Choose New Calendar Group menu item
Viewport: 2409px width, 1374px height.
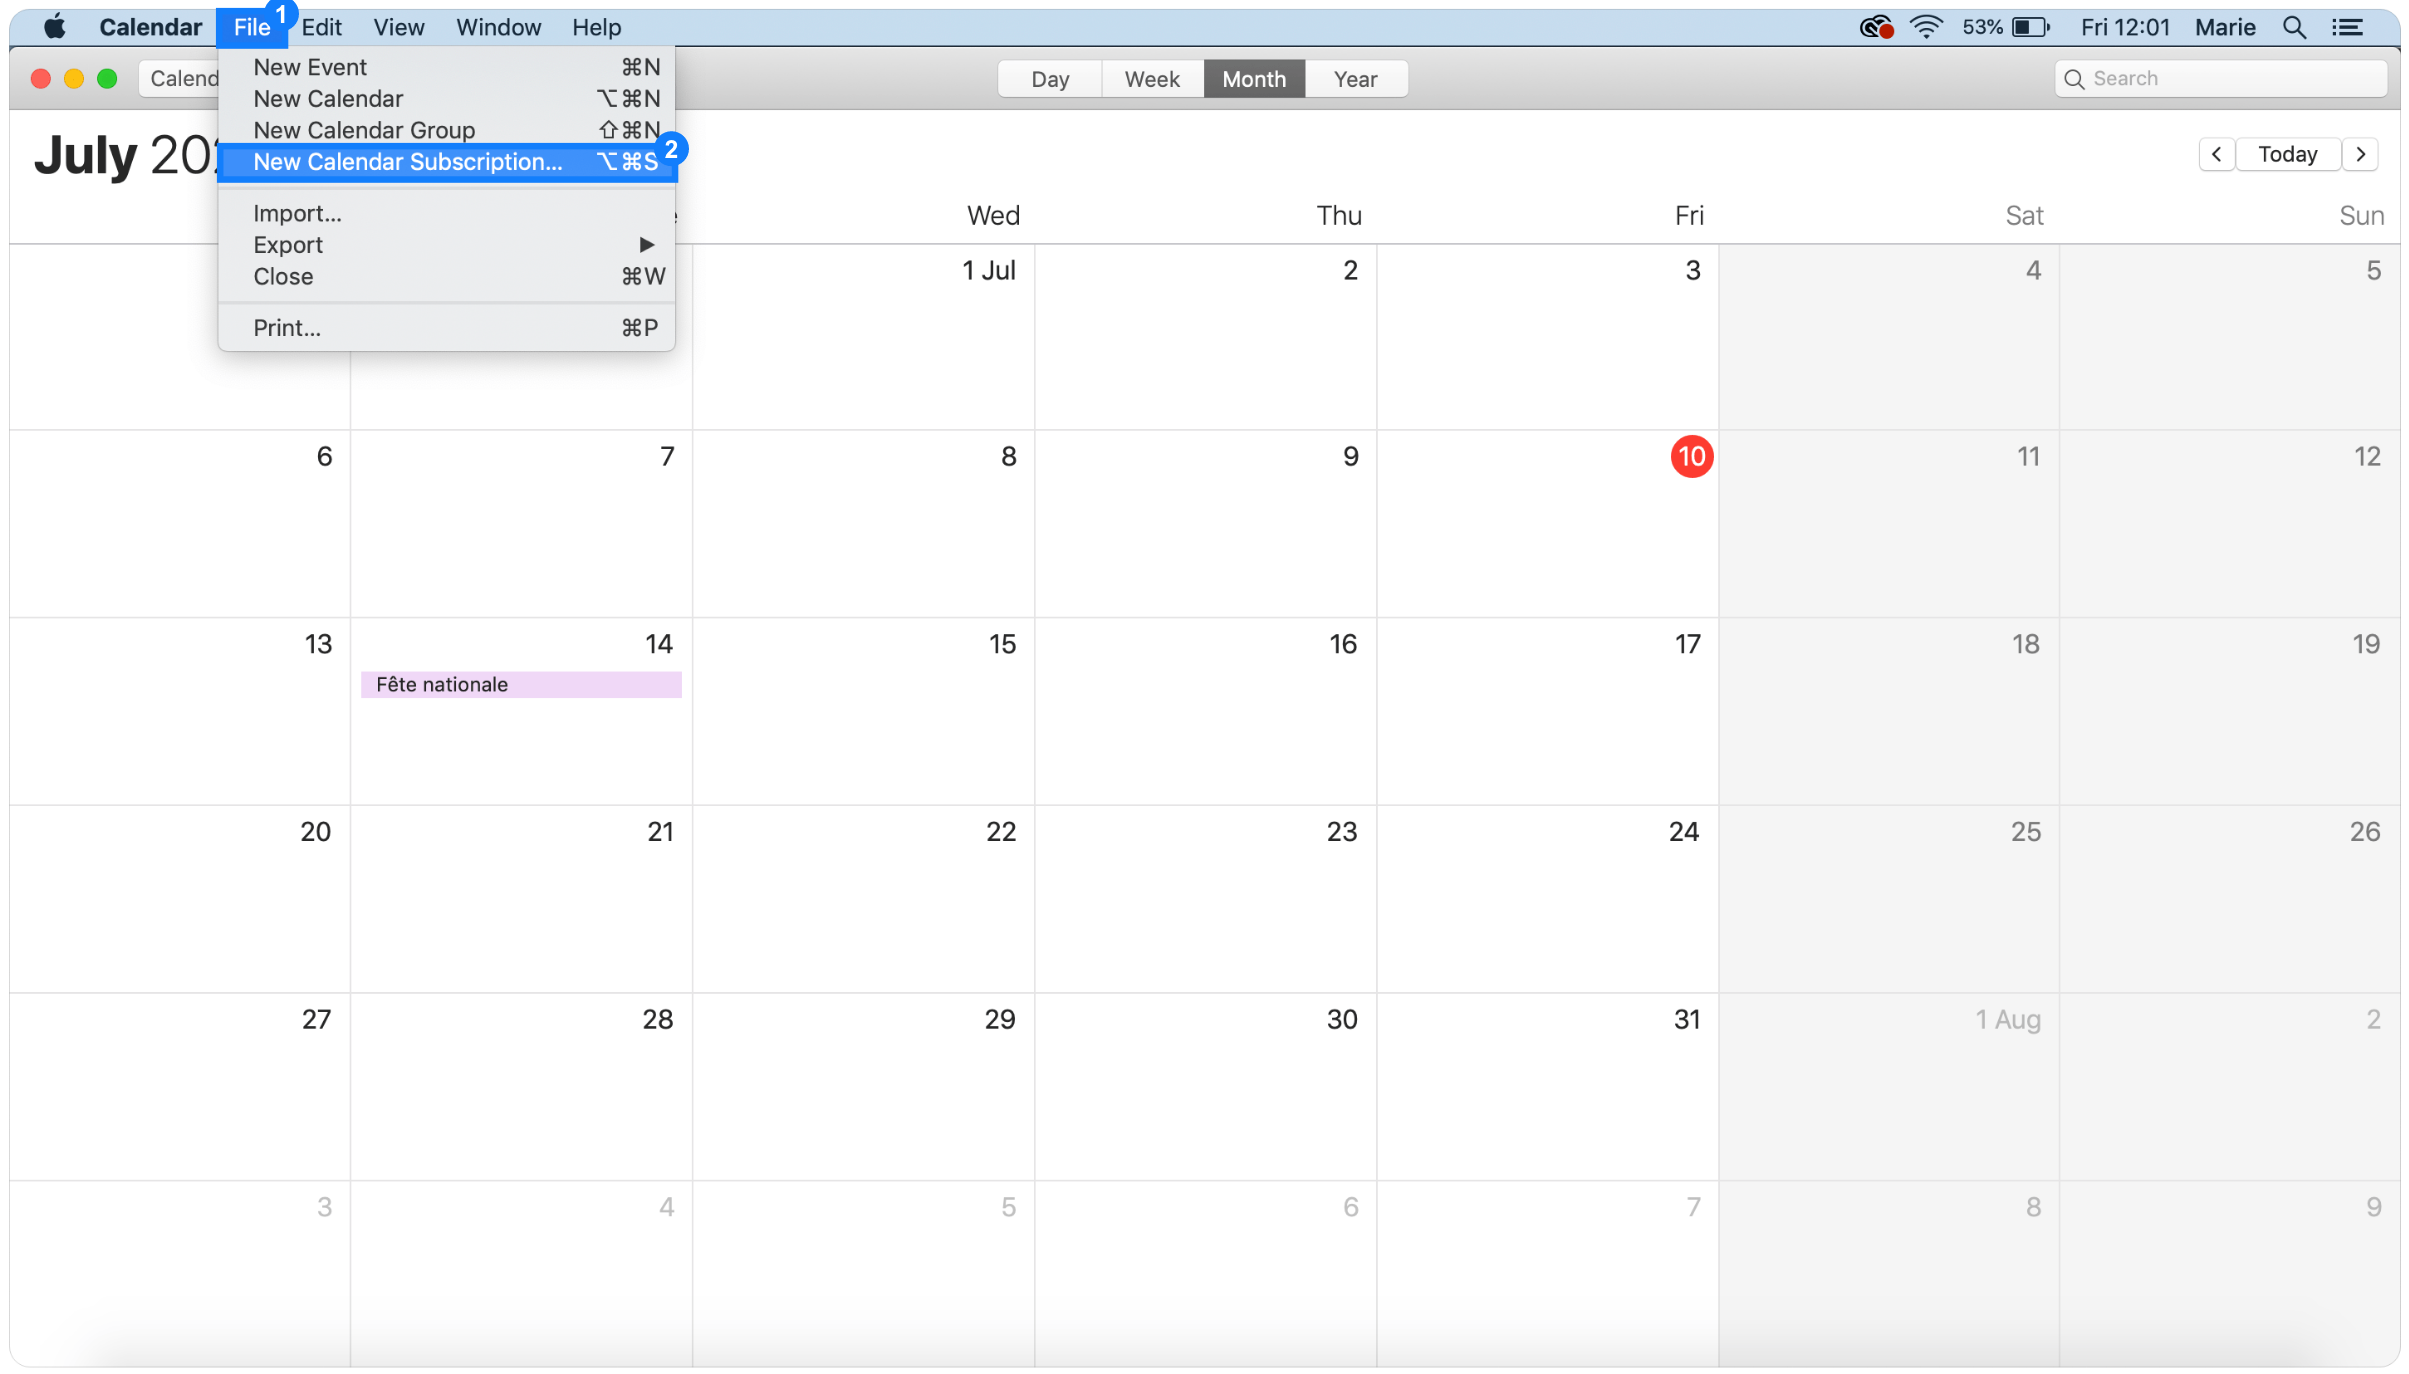(446, 130)
